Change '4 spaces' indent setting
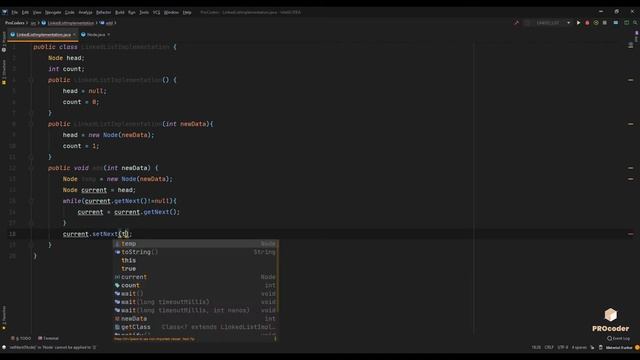Viewport: 640px width, 360px height. click(x=579, y=348)
